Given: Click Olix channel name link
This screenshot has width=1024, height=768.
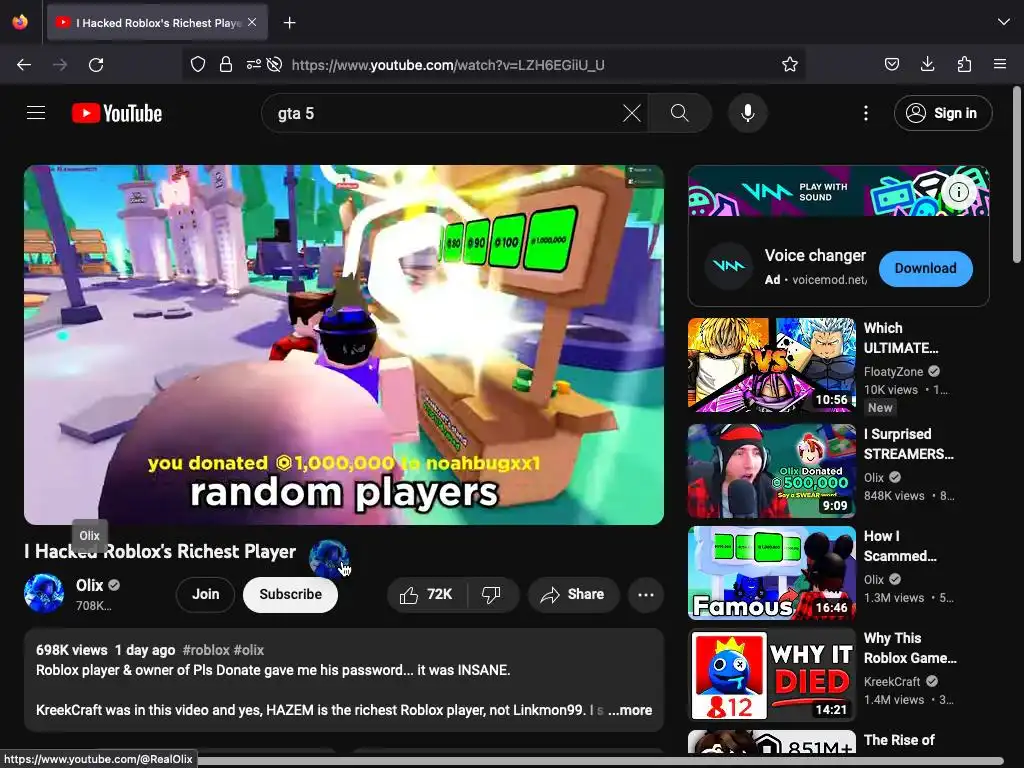Looking at the screenshot, I should tap(89, 585).
